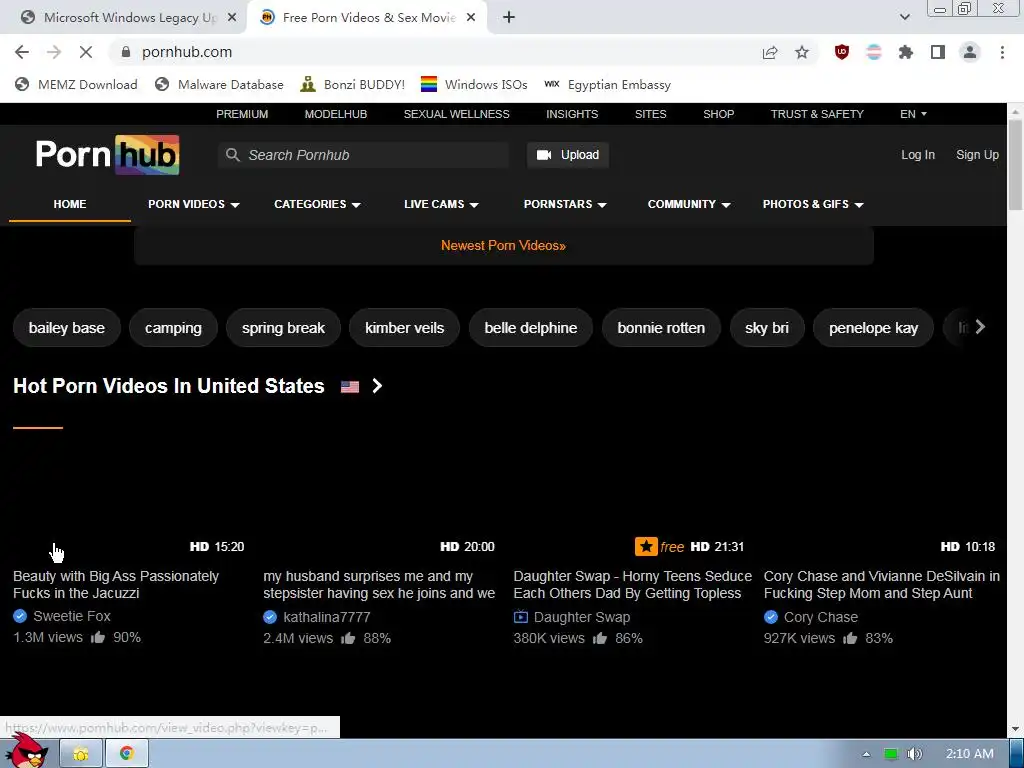Viewport: 1024px width, 768px height.
Task: Select the spring break tag
Action: tap(283, 328)
